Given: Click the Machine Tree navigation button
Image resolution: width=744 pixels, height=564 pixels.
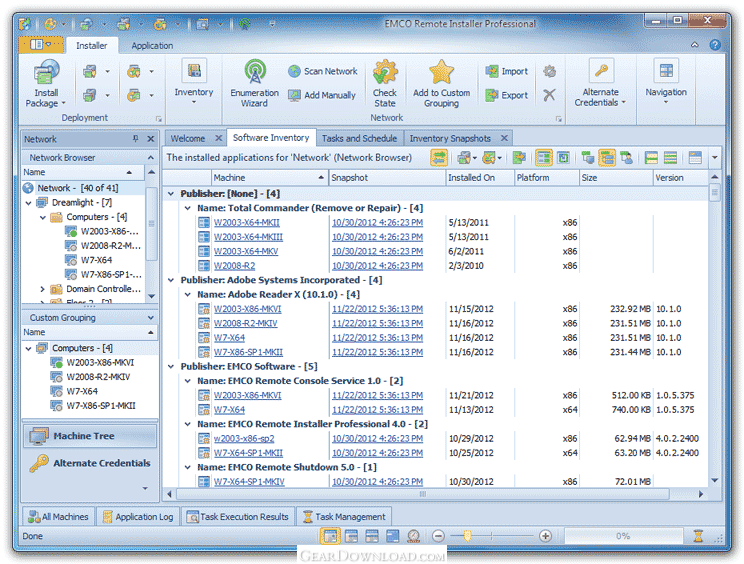Looking at the screenshot, I should 90,436.
